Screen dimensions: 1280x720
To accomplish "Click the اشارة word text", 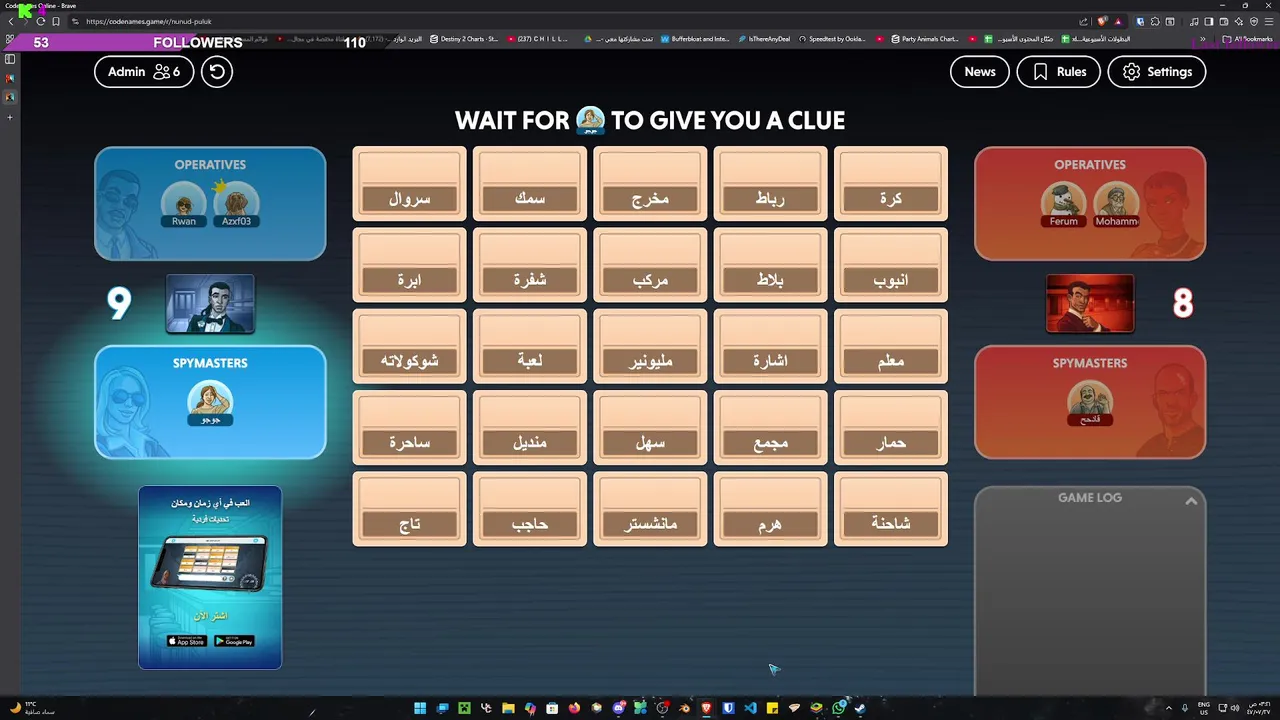I will (x=770, y=361).
